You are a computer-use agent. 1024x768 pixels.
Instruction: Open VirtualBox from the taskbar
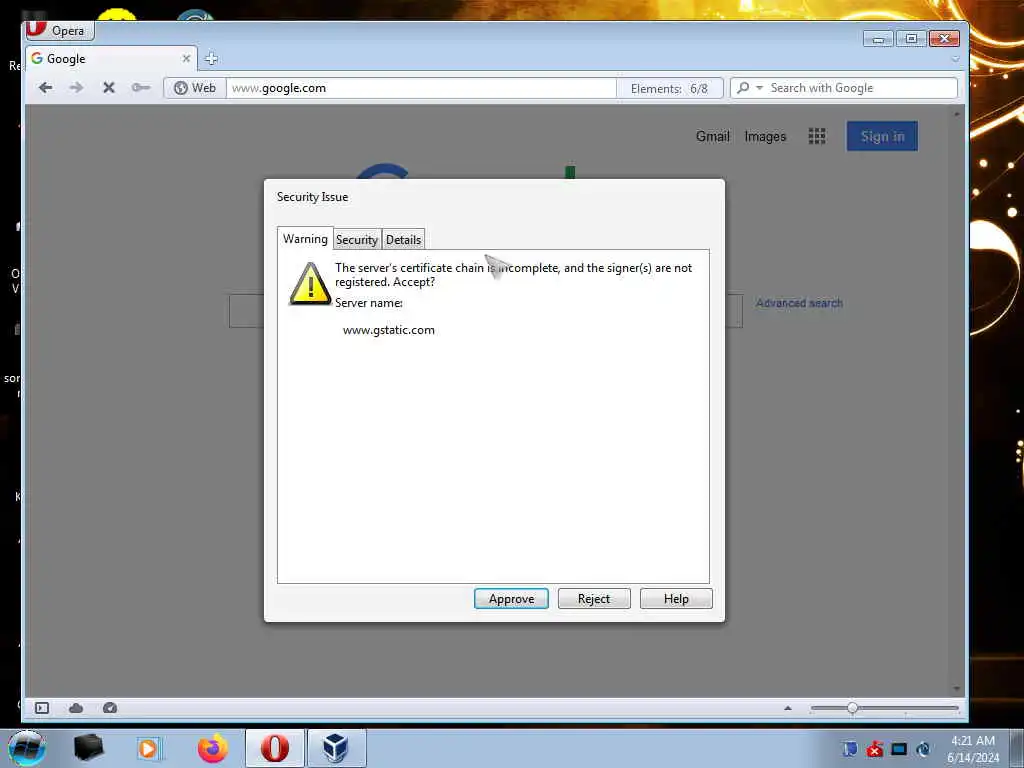336,748
